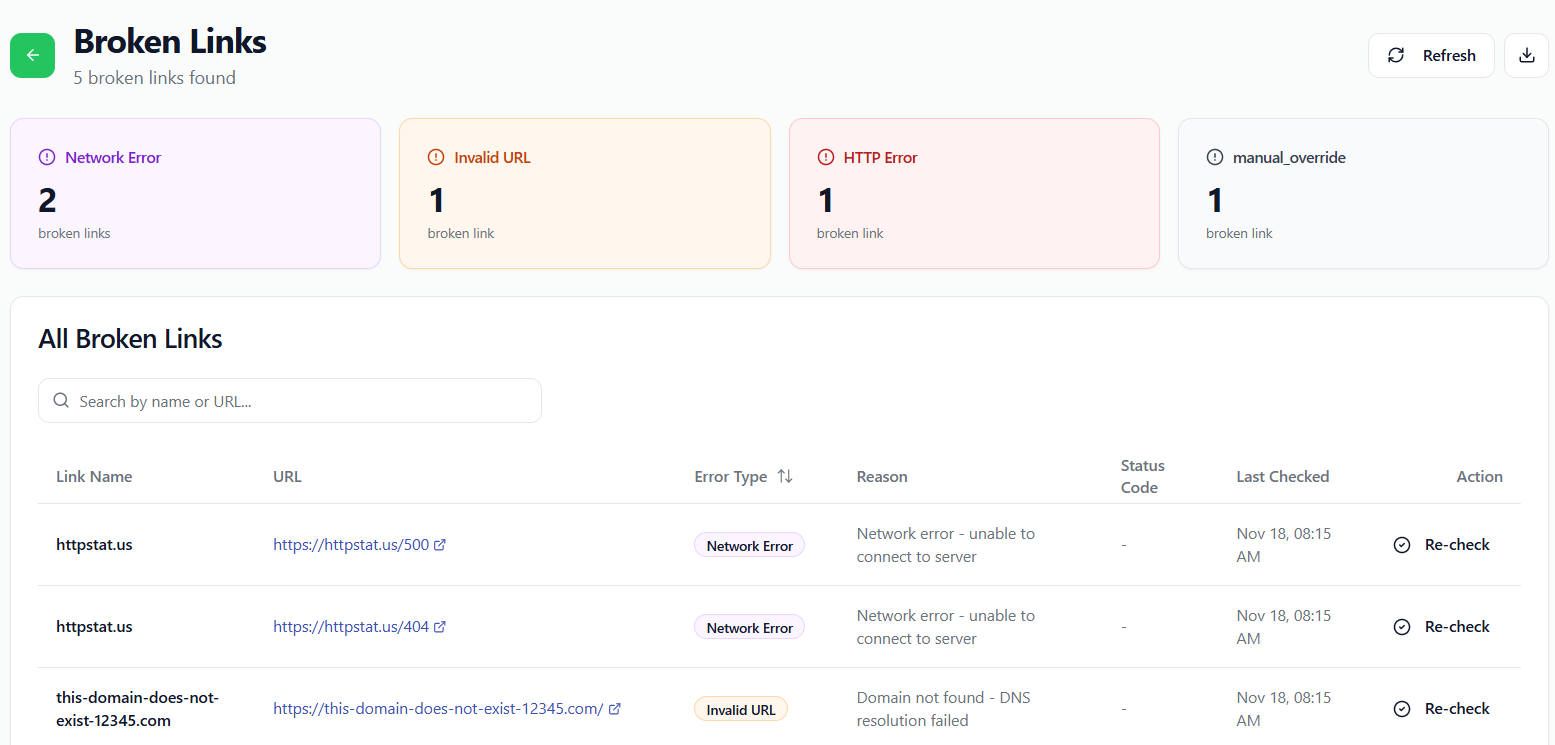Open the https://httpstat.us/500 link

[352, 544]
